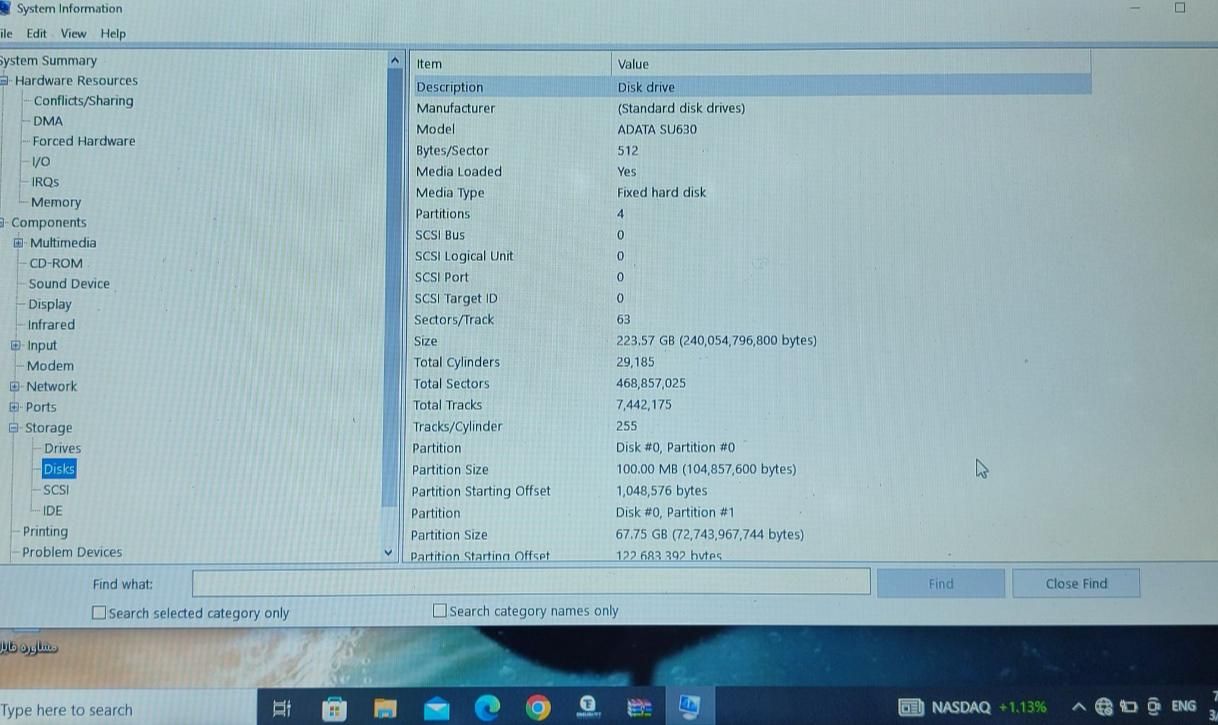Select DMA under Hardware Resources

point(48,121)
